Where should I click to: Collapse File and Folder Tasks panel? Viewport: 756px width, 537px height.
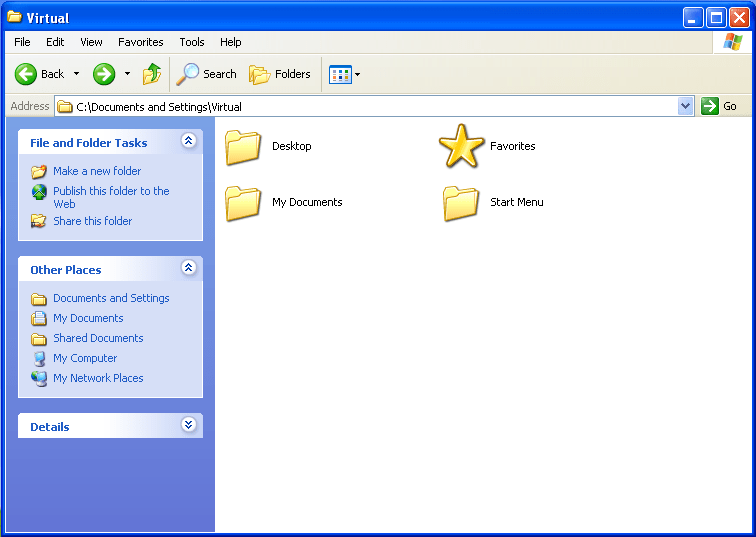[x=189, y=141]
